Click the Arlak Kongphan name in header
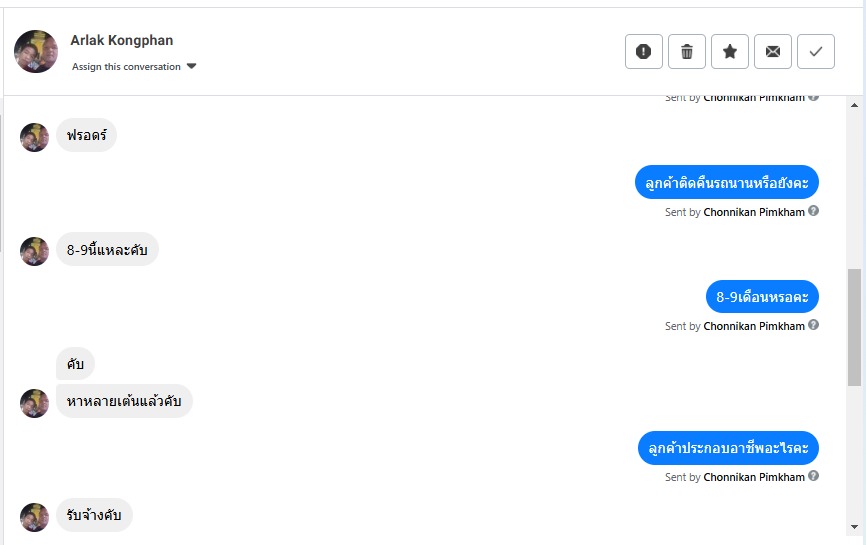 (122, 41)
